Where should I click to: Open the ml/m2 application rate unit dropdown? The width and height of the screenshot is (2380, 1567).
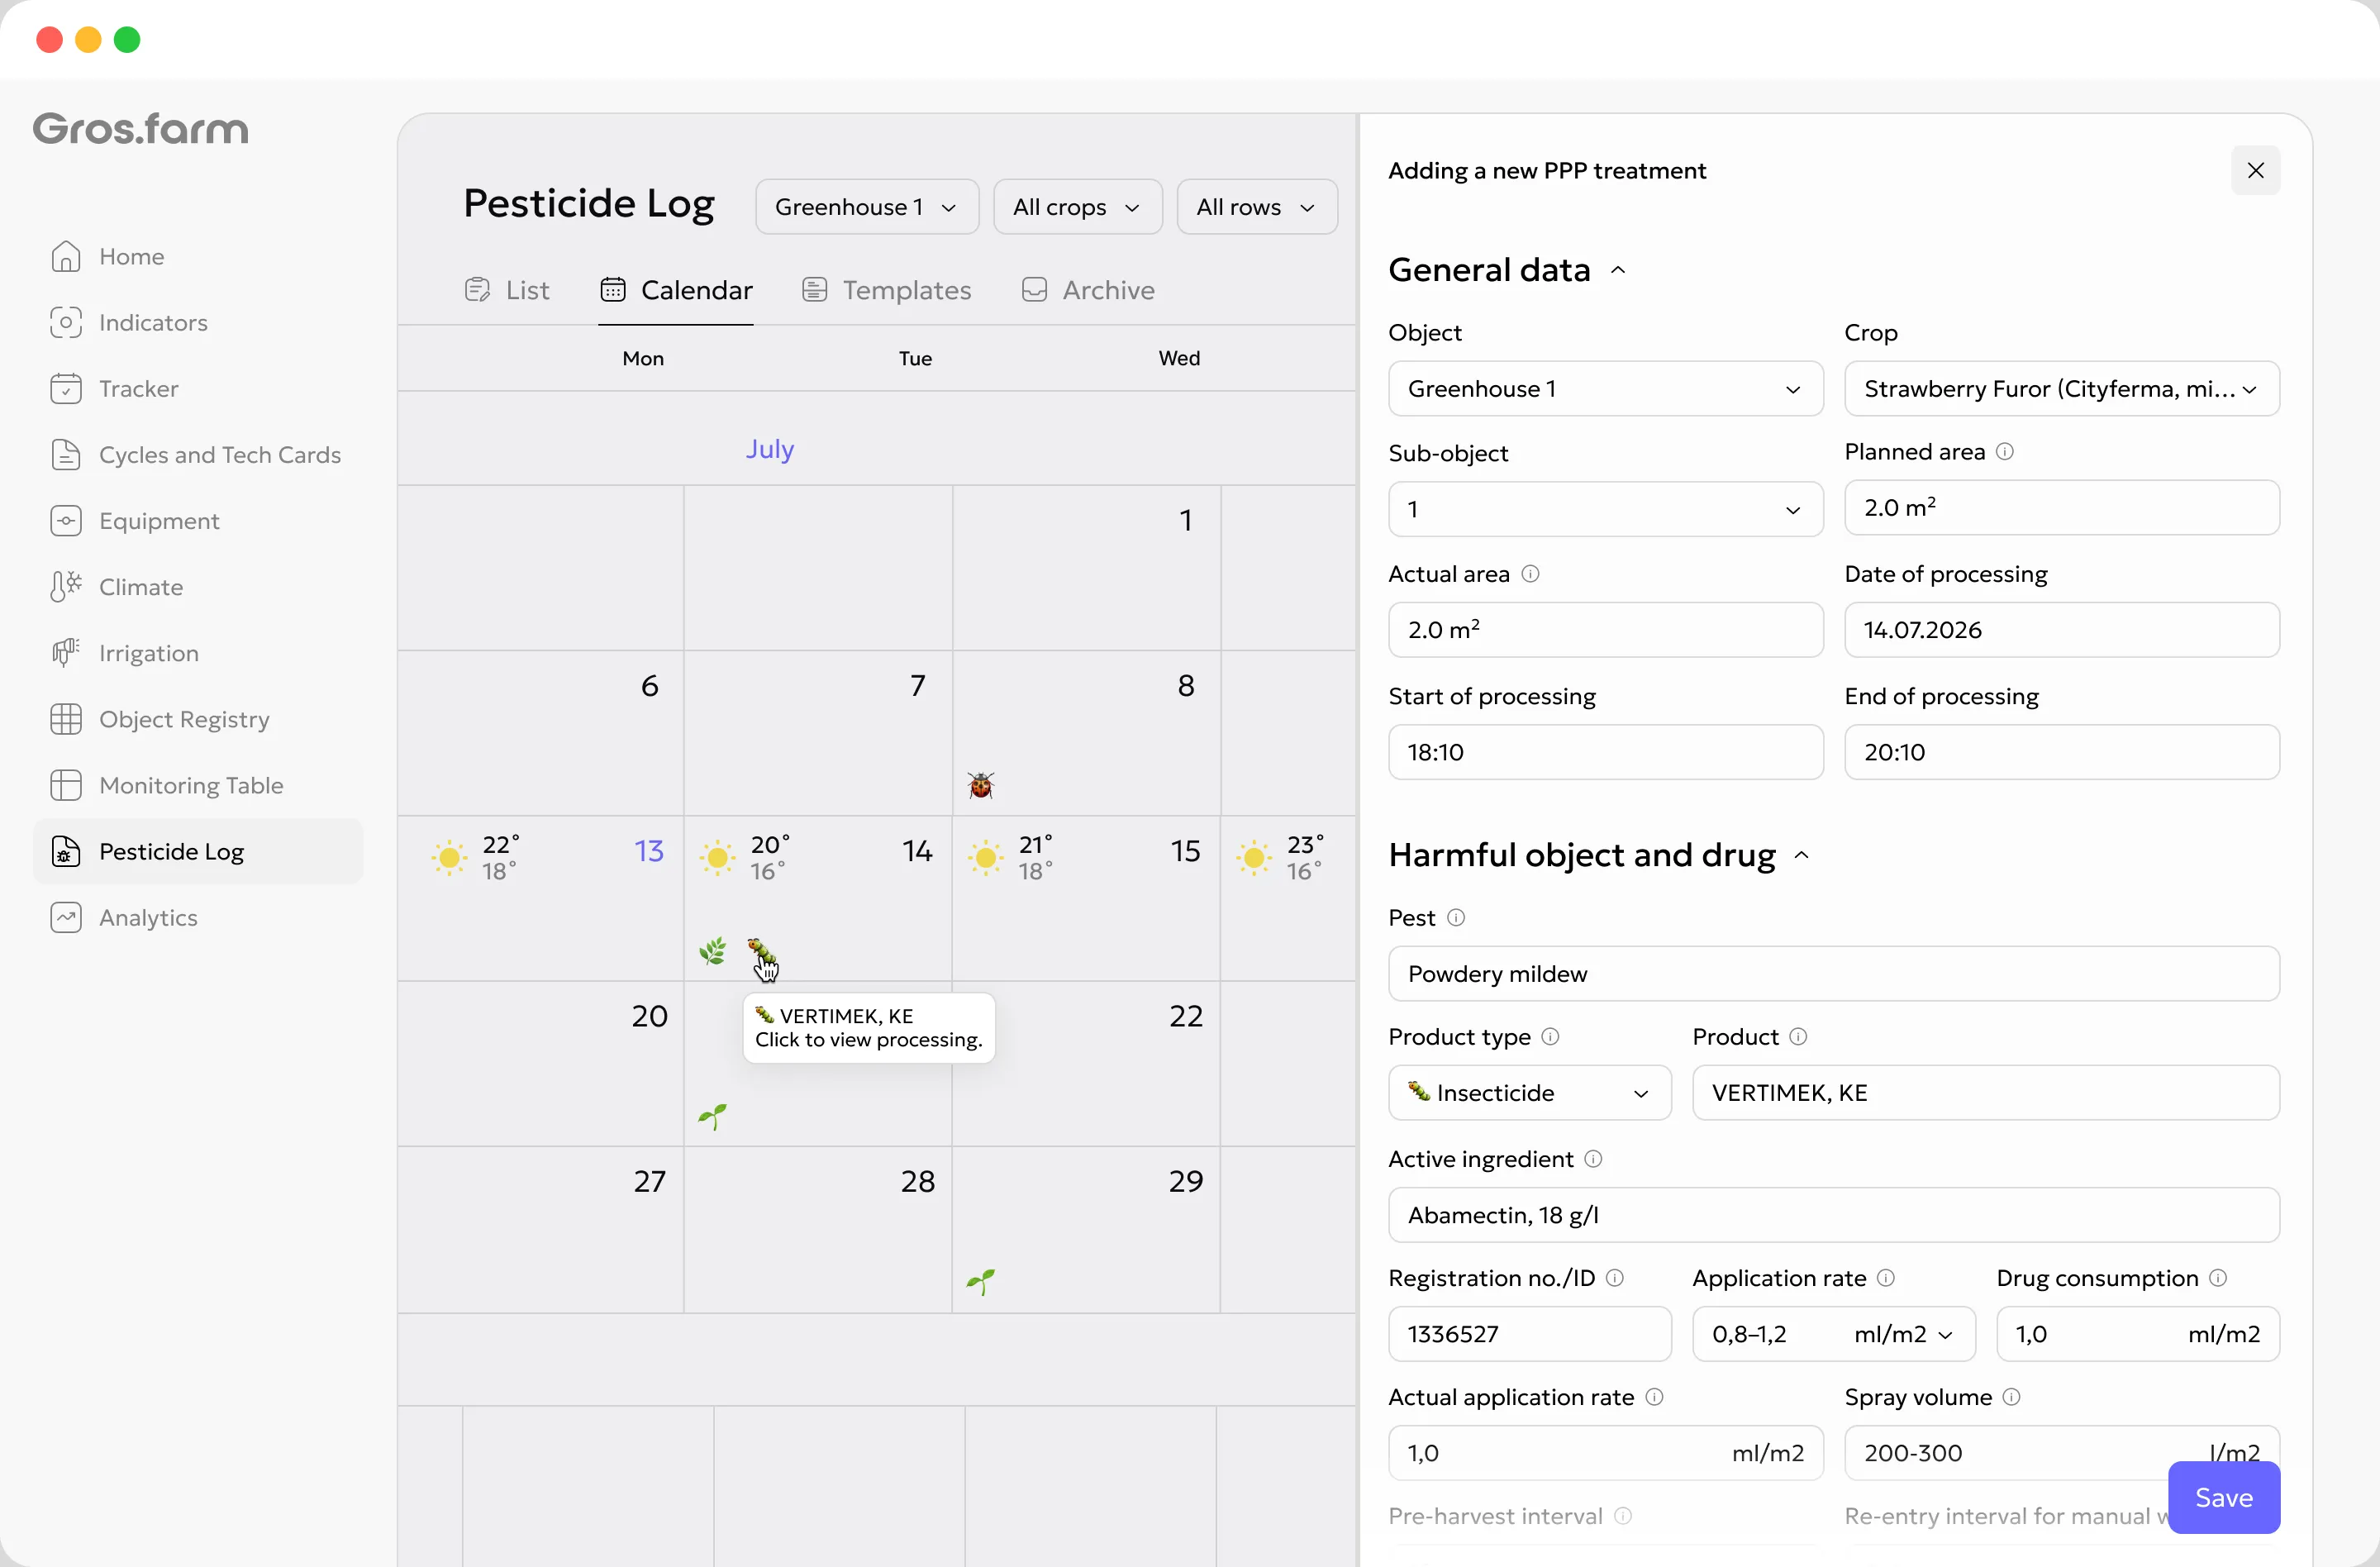1904,1334
